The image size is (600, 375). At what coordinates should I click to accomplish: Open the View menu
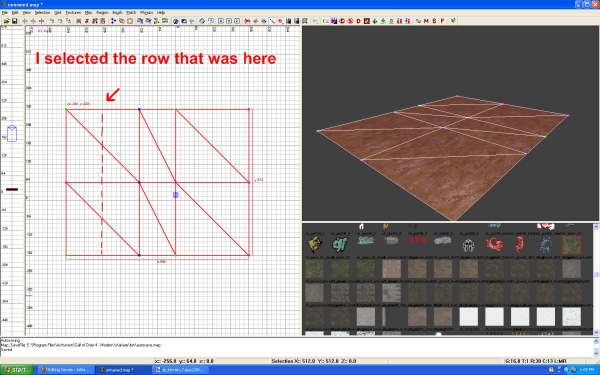[x=26, y=13]
